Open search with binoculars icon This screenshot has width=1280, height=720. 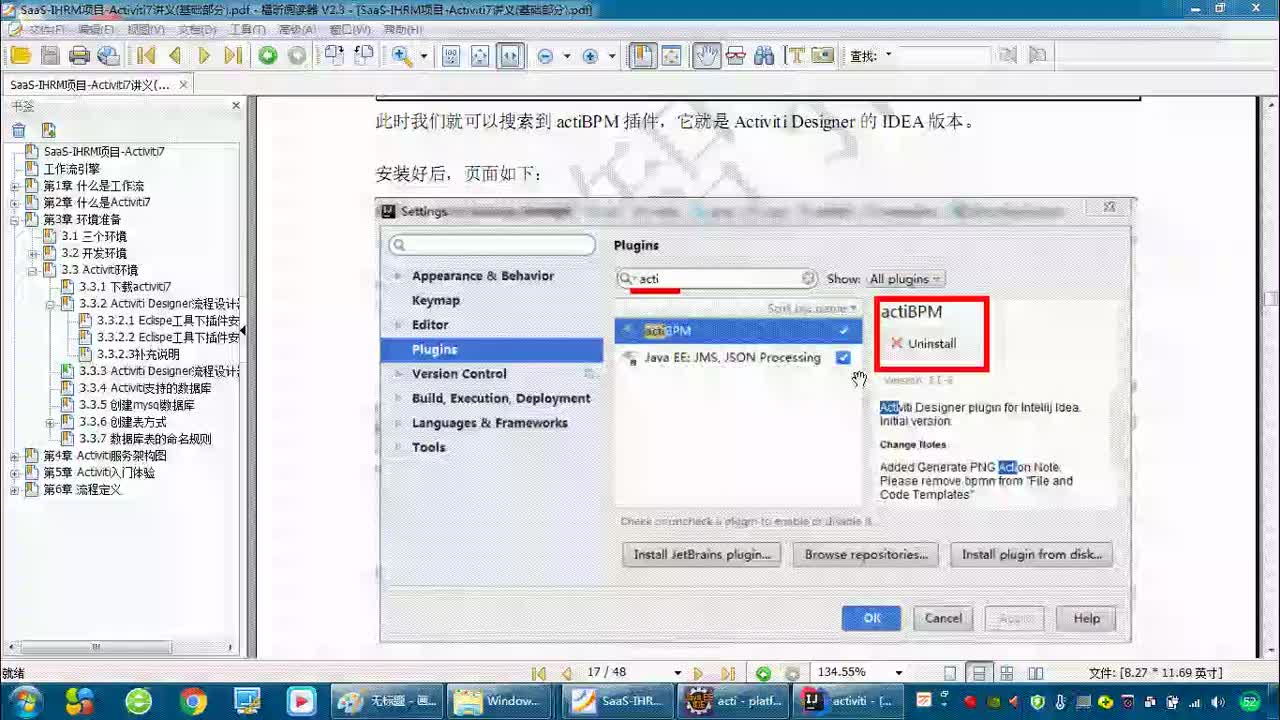click(765, 56)
